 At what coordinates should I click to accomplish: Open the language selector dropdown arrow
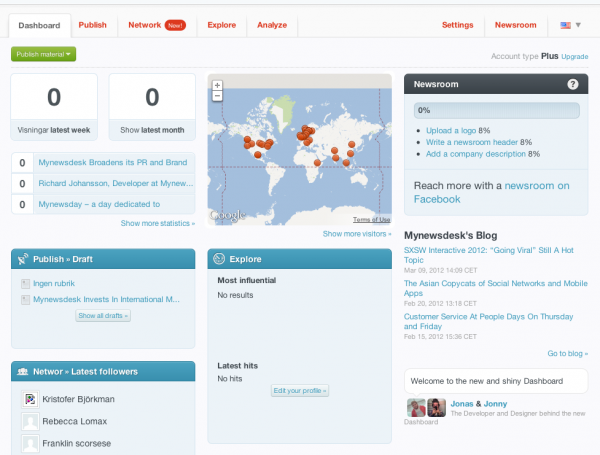click(x=578, y=25)
